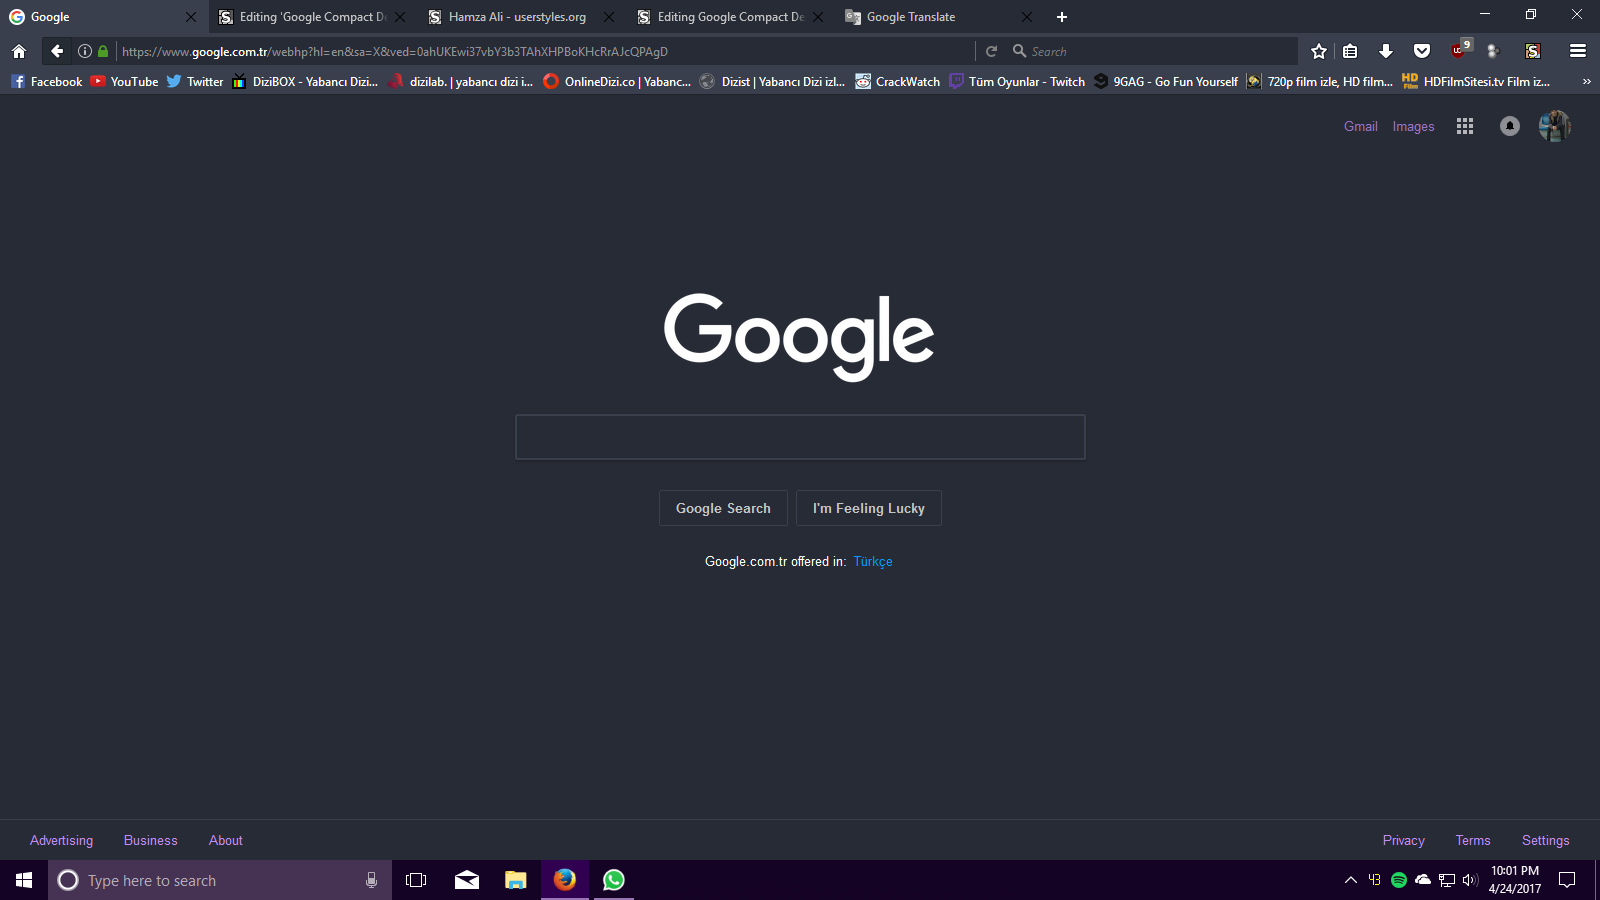Open YouTube bookmark
The image size is (1600, 900).
(x=125, y=82)
